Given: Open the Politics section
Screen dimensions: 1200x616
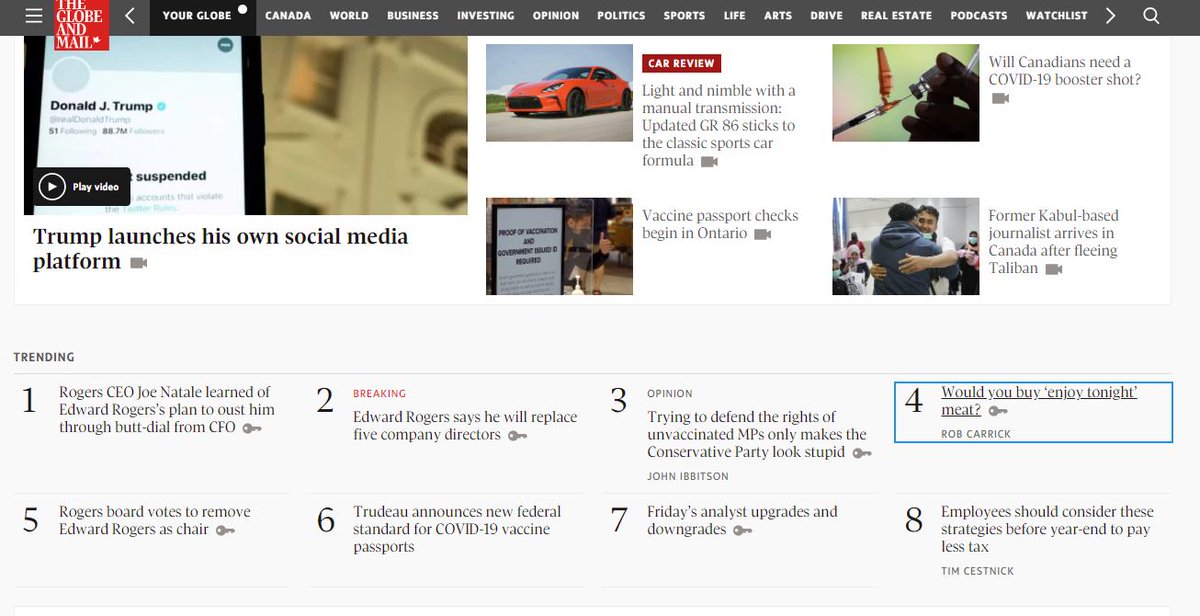Looking at the screenshot, I should [x=621, y=16].
